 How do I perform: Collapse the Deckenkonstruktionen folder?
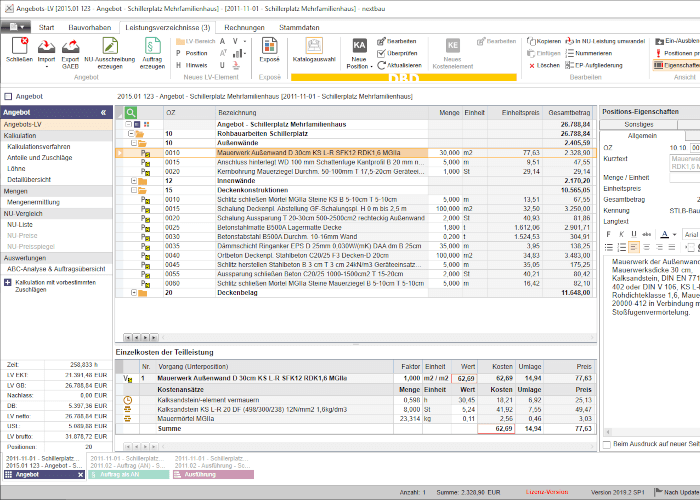[133, 190]
